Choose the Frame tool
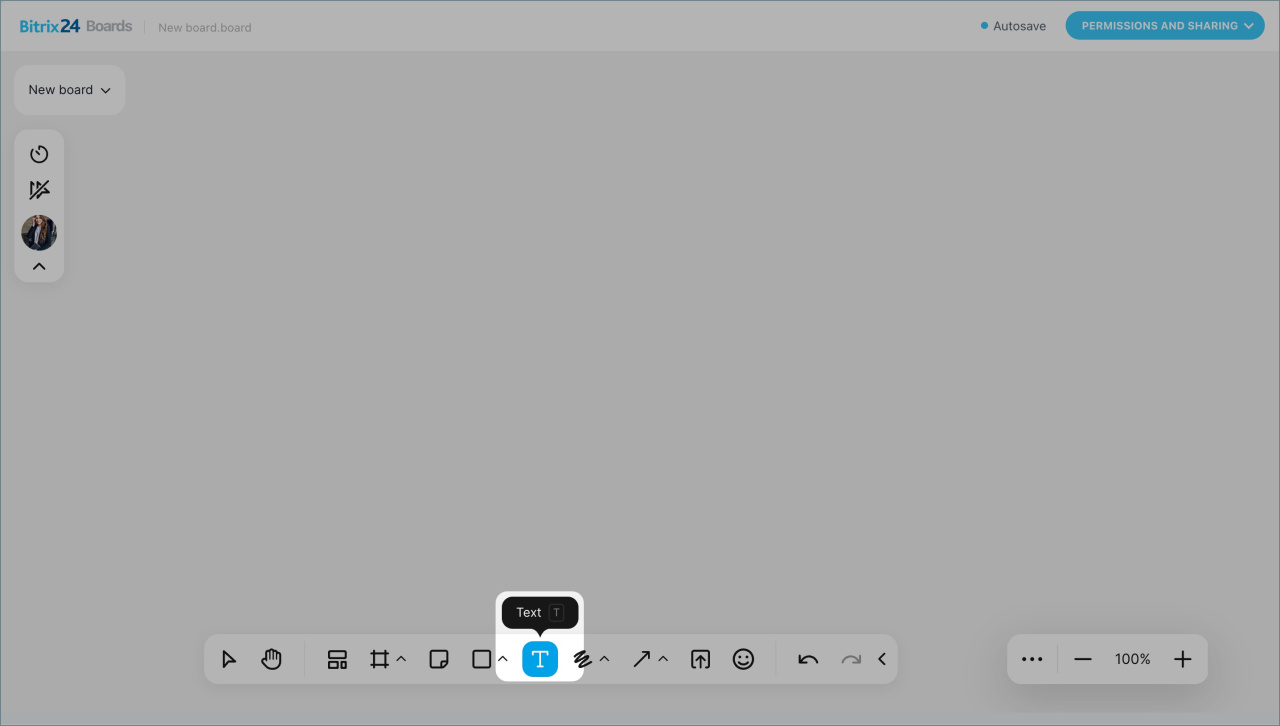The image size is (1280, 726). coord(379,659)
